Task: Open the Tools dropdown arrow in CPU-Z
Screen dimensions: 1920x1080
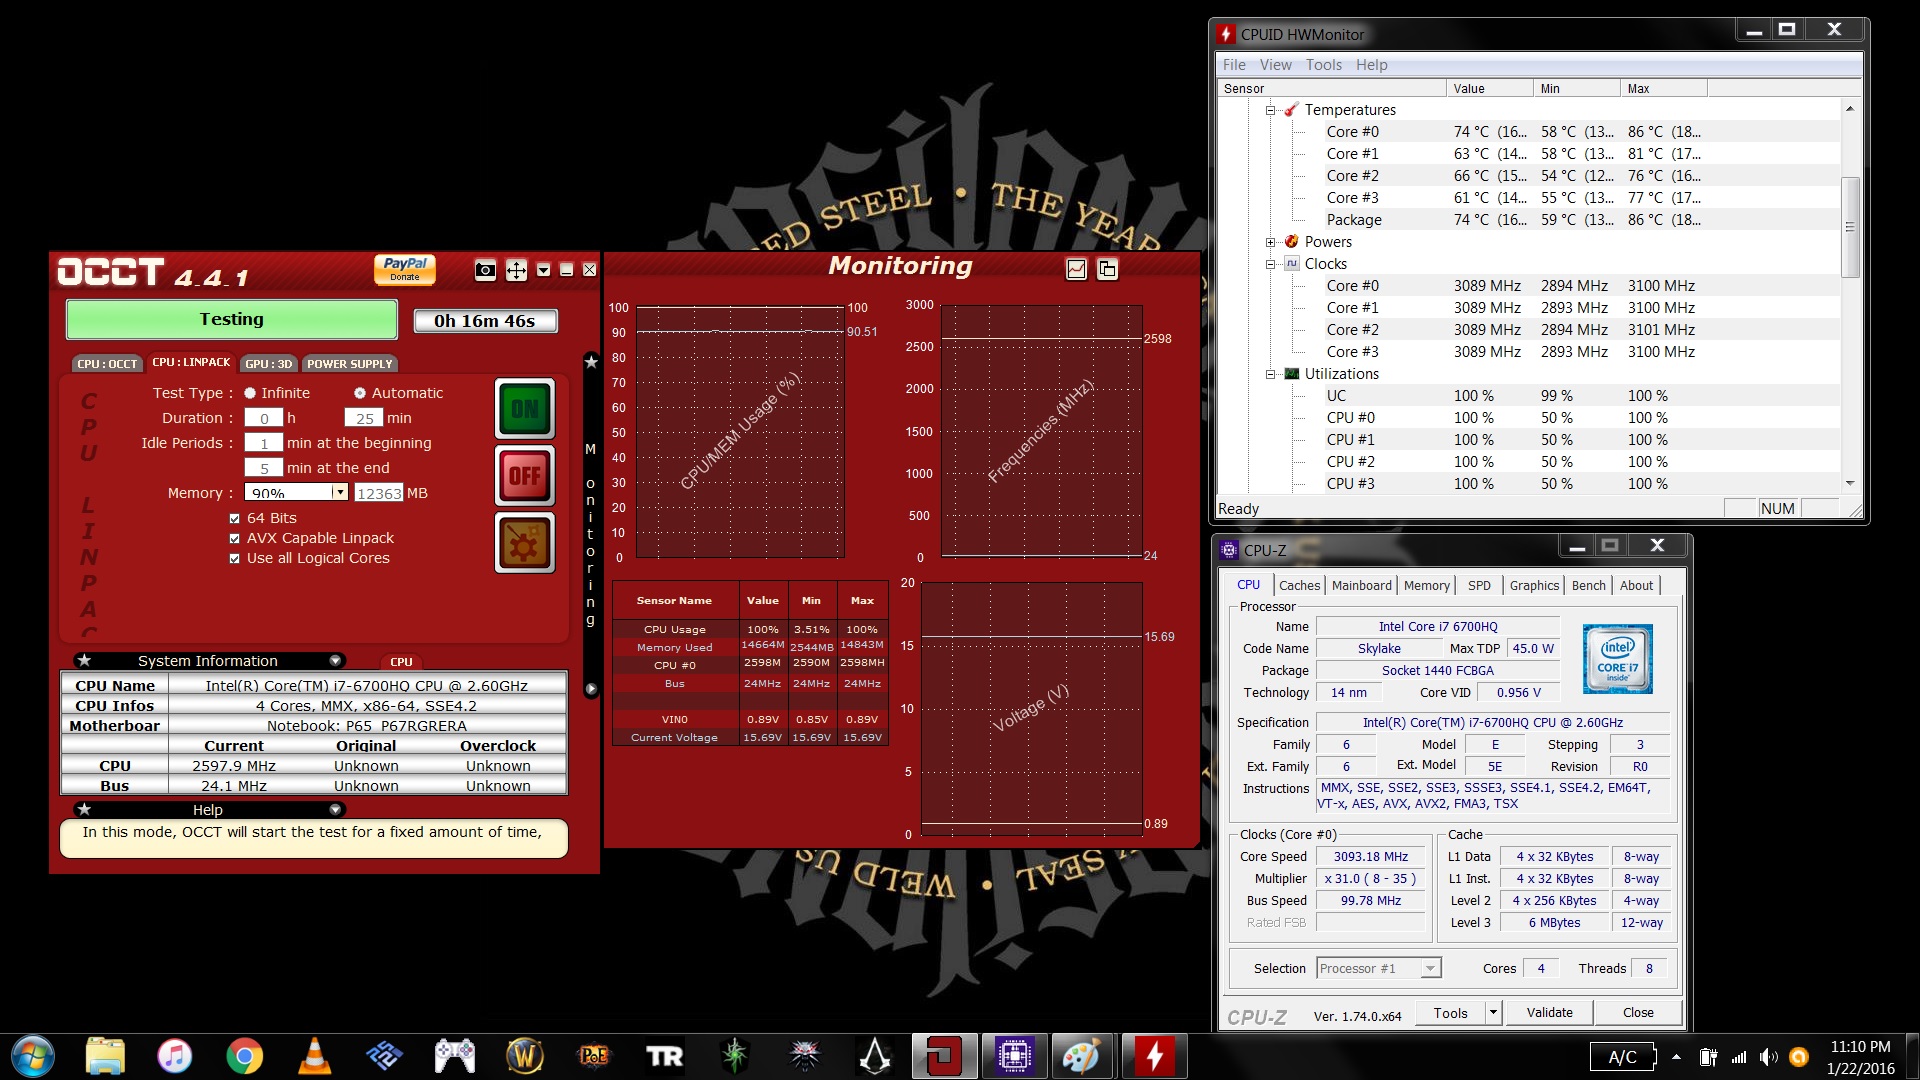Action: [1493, 1012]
